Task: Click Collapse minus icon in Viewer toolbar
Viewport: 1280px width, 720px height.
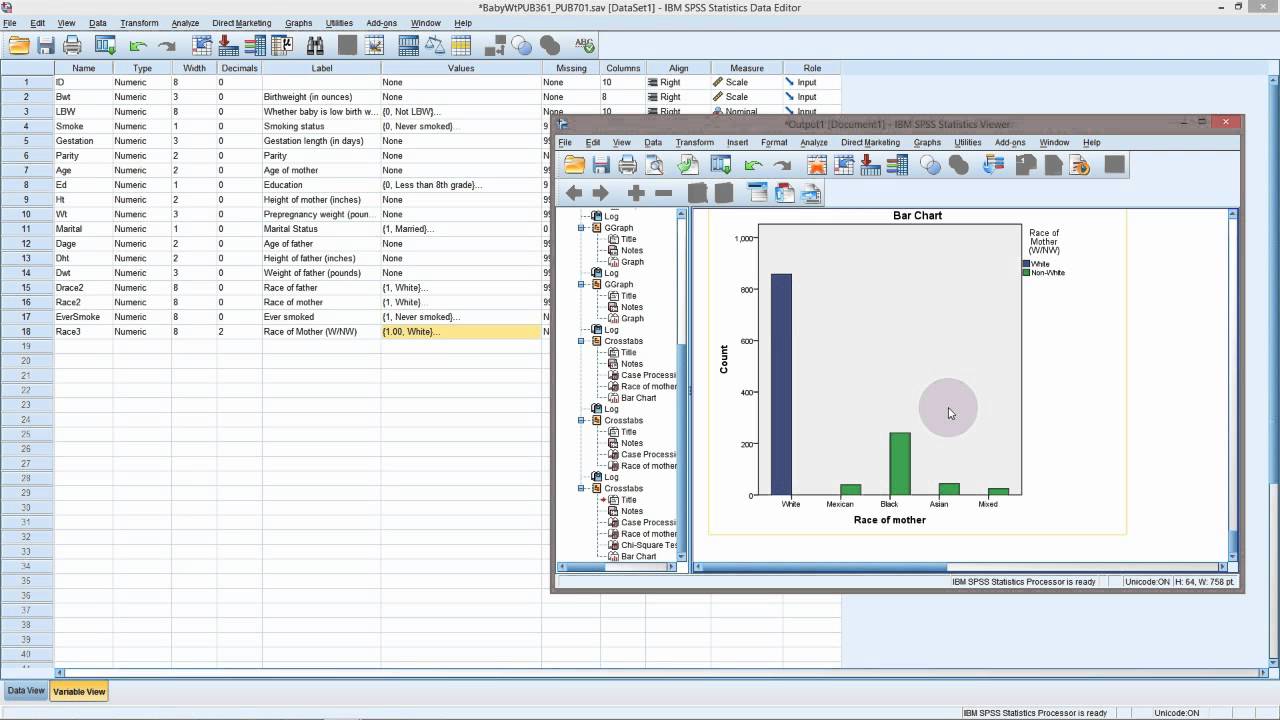Action: (x=663, y=193)
